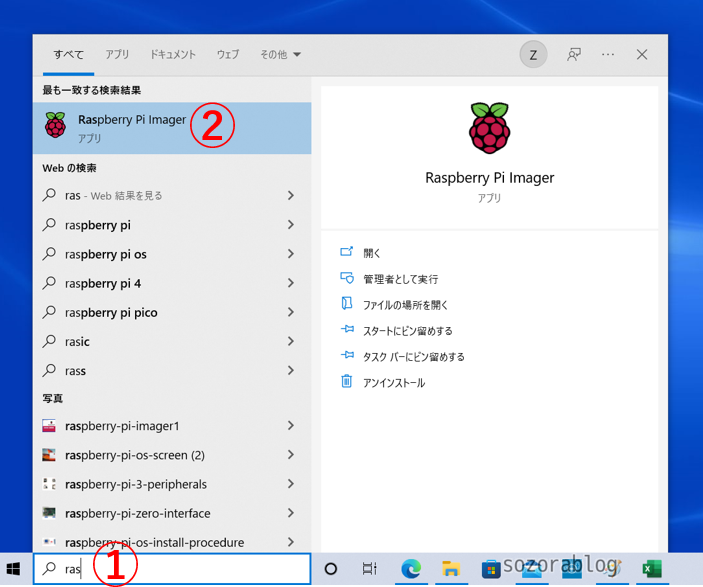703x587 pixels.
Task: Select 'rass' web suggestion
Action: click(x=172, y=370)
